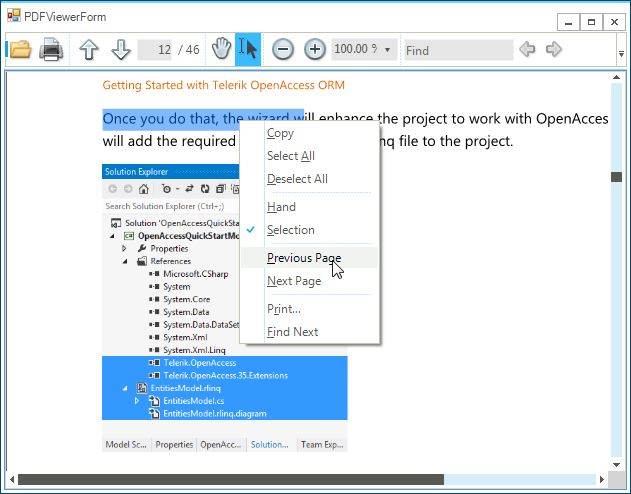Viewport: 631px width, 494px height.
Task: Open the zoom percentage dropdown
Action: point(387,50)
